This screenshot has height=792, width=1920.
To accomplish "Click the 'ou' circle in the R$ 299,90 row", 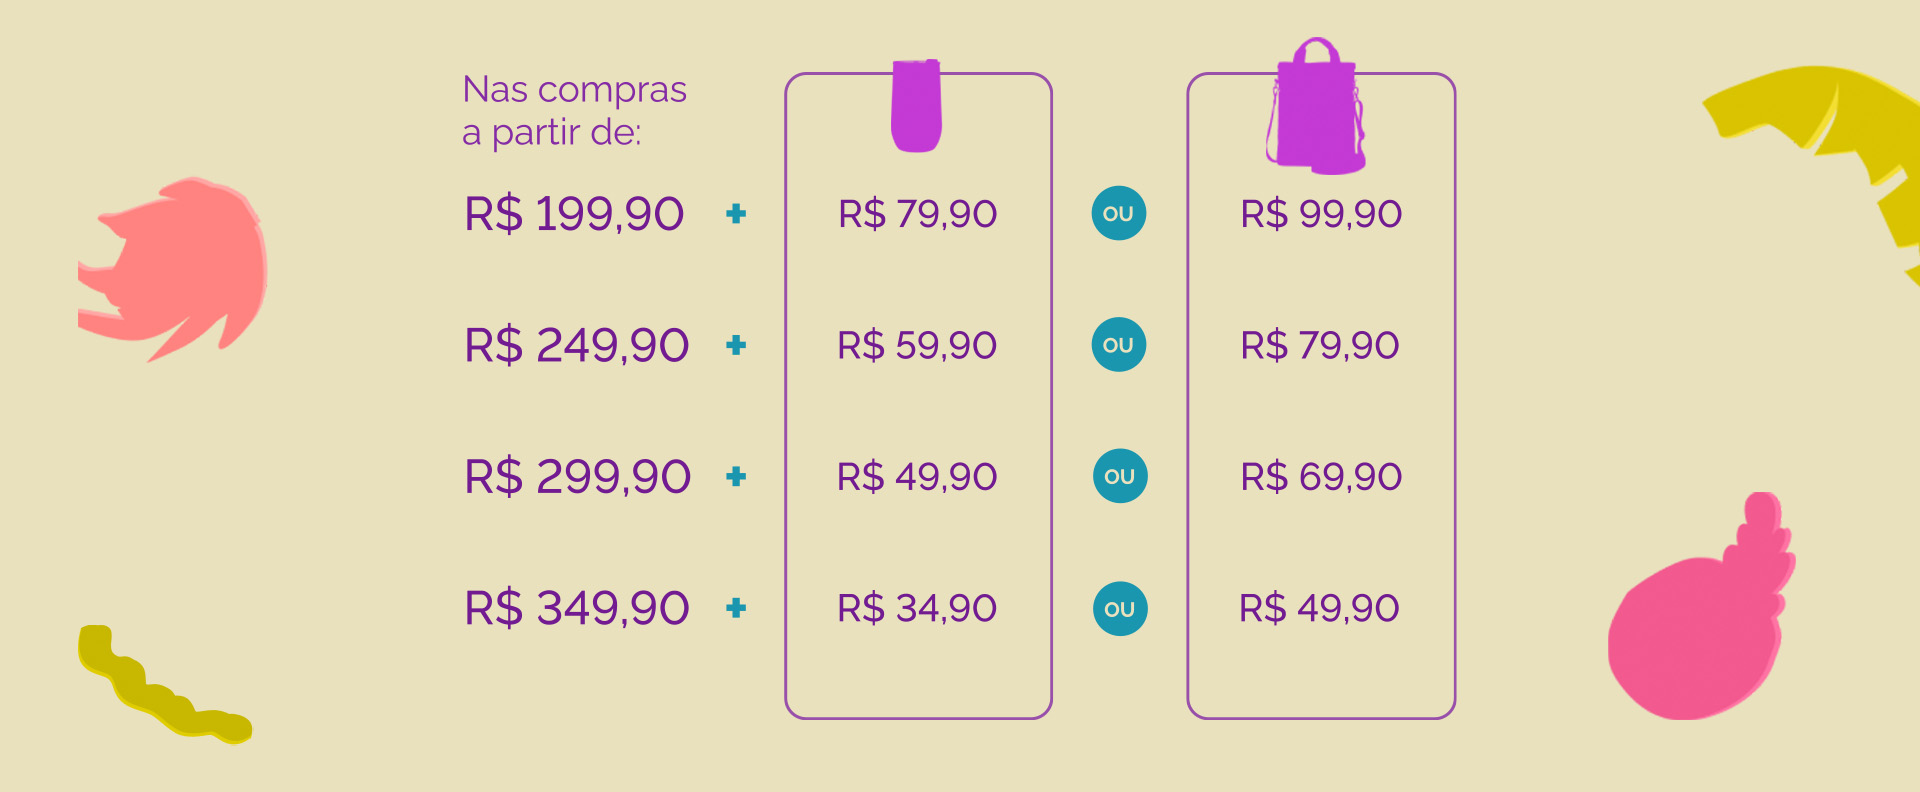I will coord(1119,476).
